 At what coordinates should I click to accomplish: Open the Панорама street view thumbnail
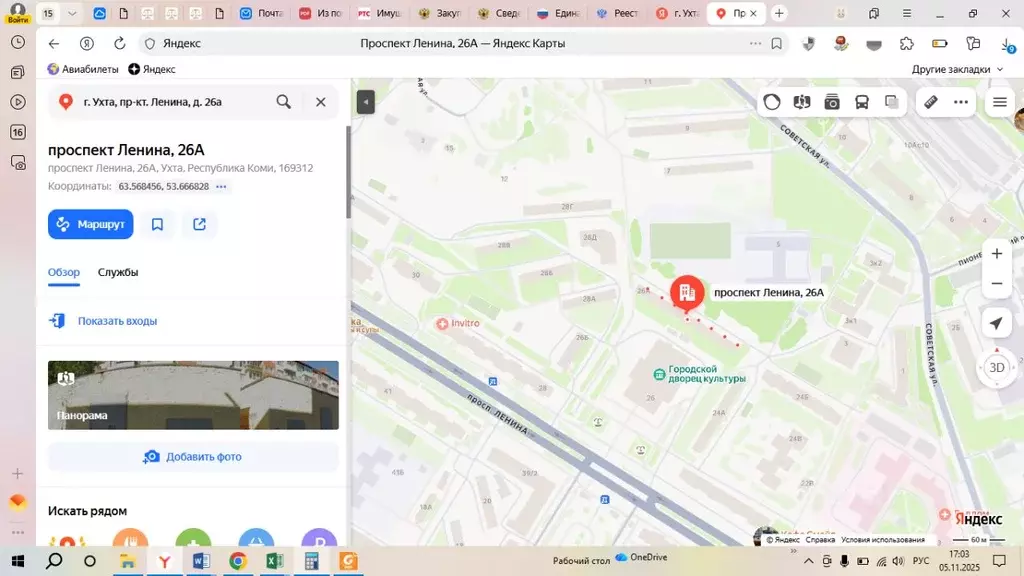[192, 395]
